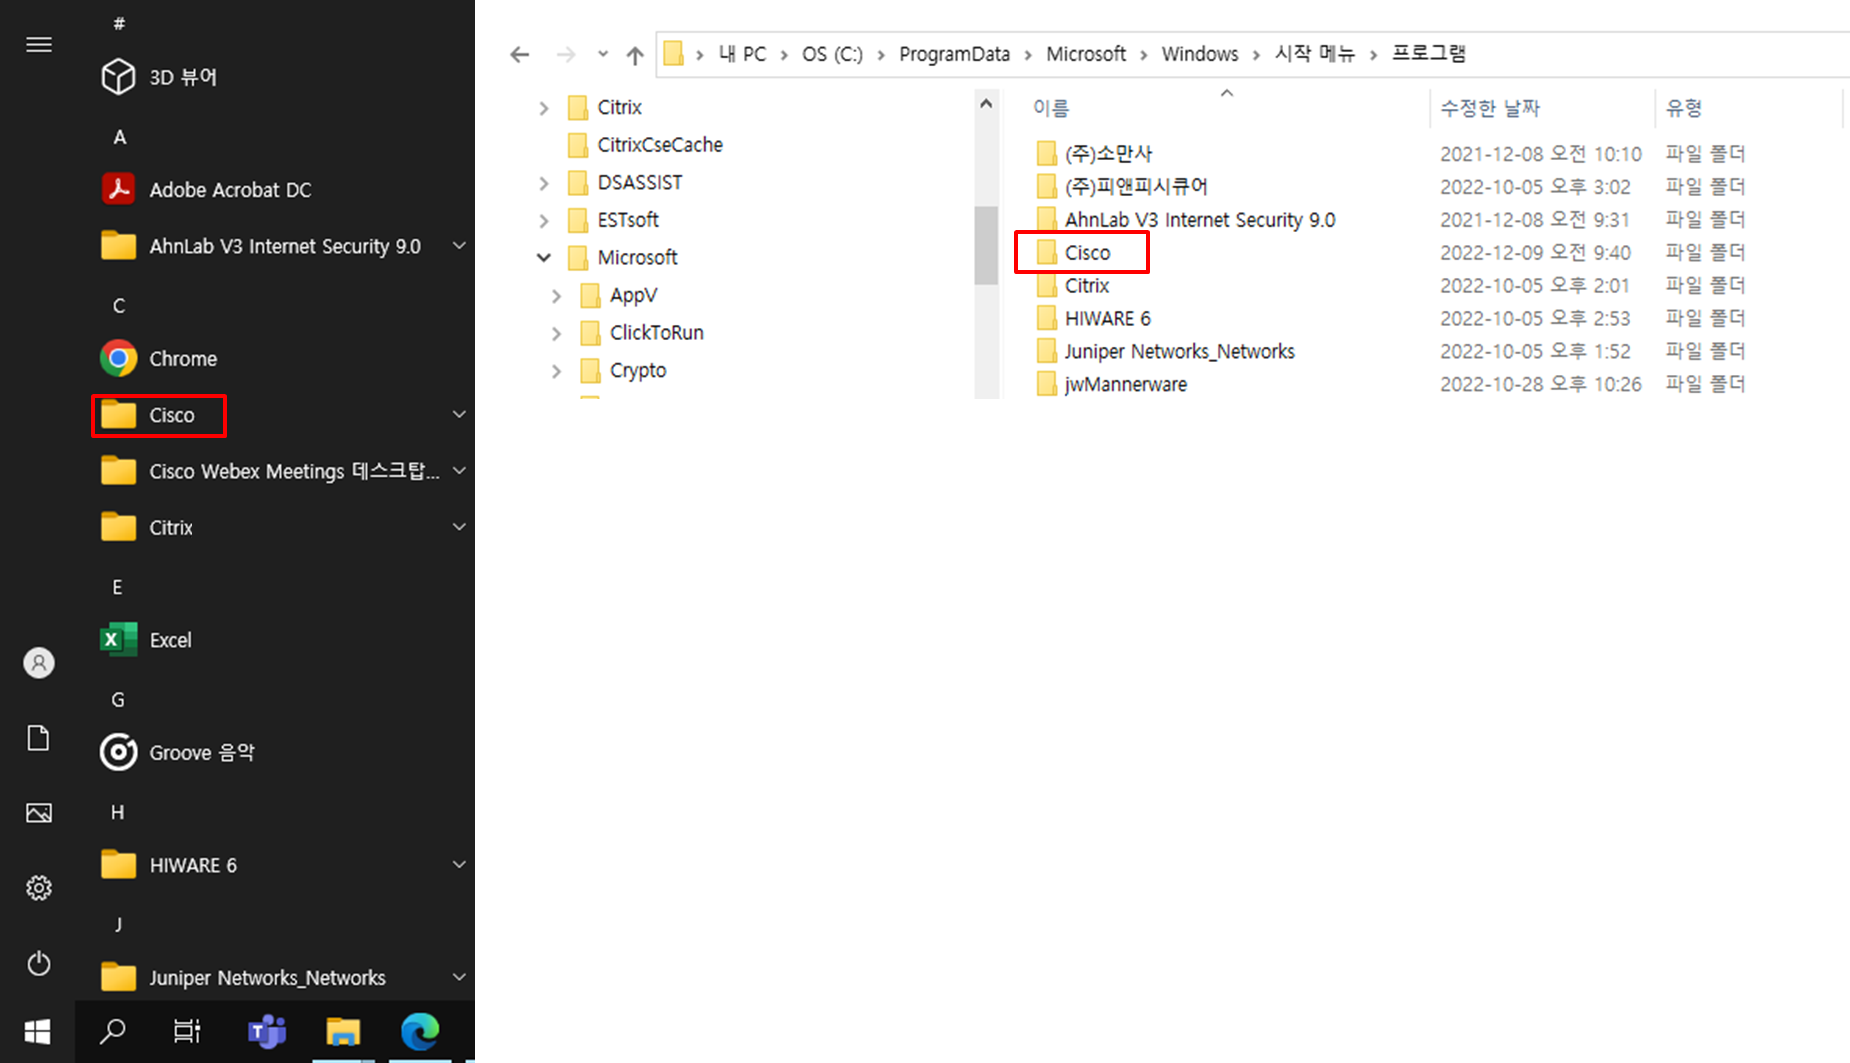The height and width of the screenshot is (1063, 1850).
Task: Open the Pictures icon in Start sidebar
Action: pyautogui.click(x=39, y=813)
